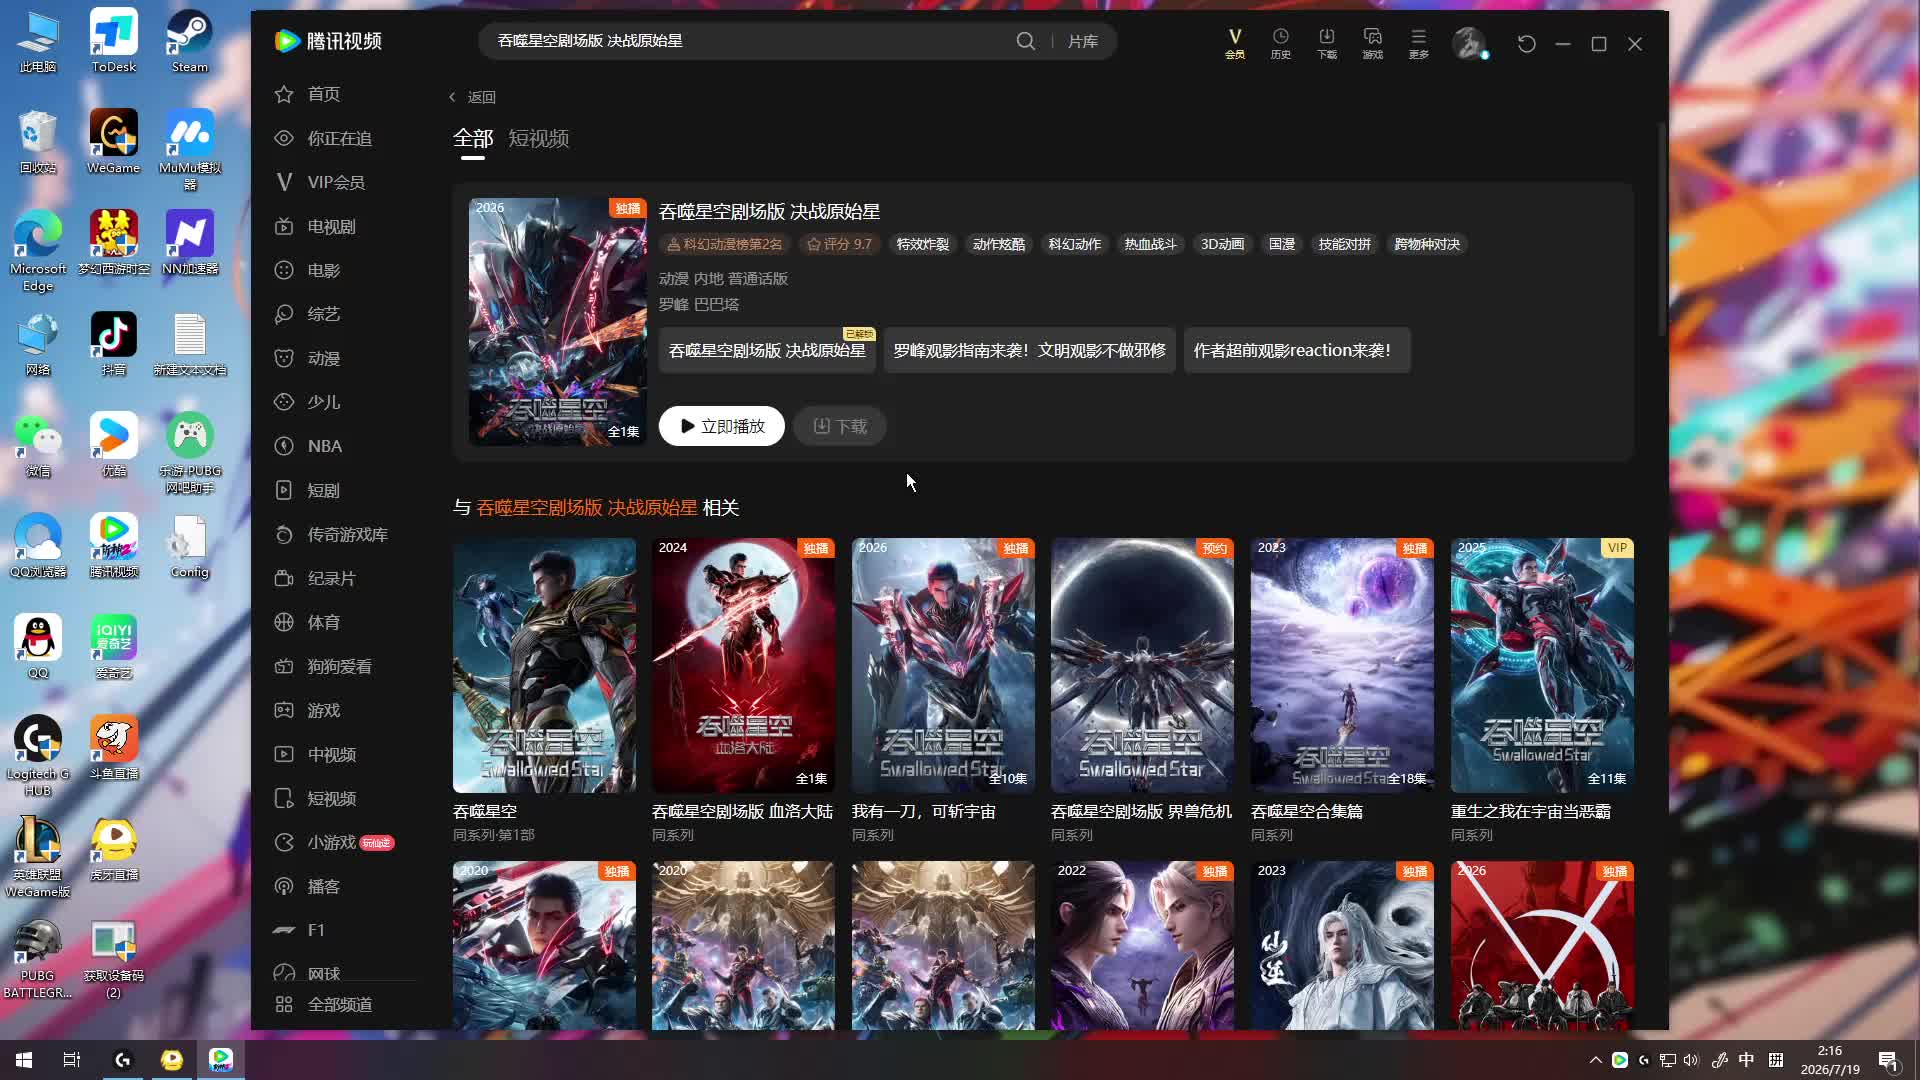The height and width of the screenshot is (1080, 1920).
Task: Open the VIP 会员 icon in top bar
Action: [1234, 43]
